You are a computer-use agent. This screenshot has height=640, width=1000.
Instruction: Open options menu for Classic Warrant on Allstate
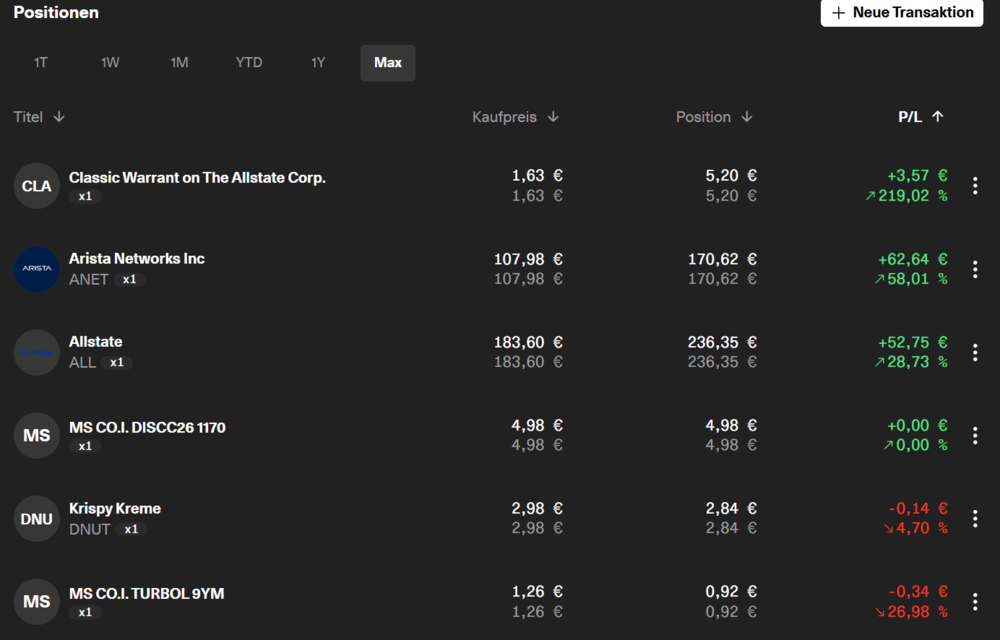pos(975,185)
